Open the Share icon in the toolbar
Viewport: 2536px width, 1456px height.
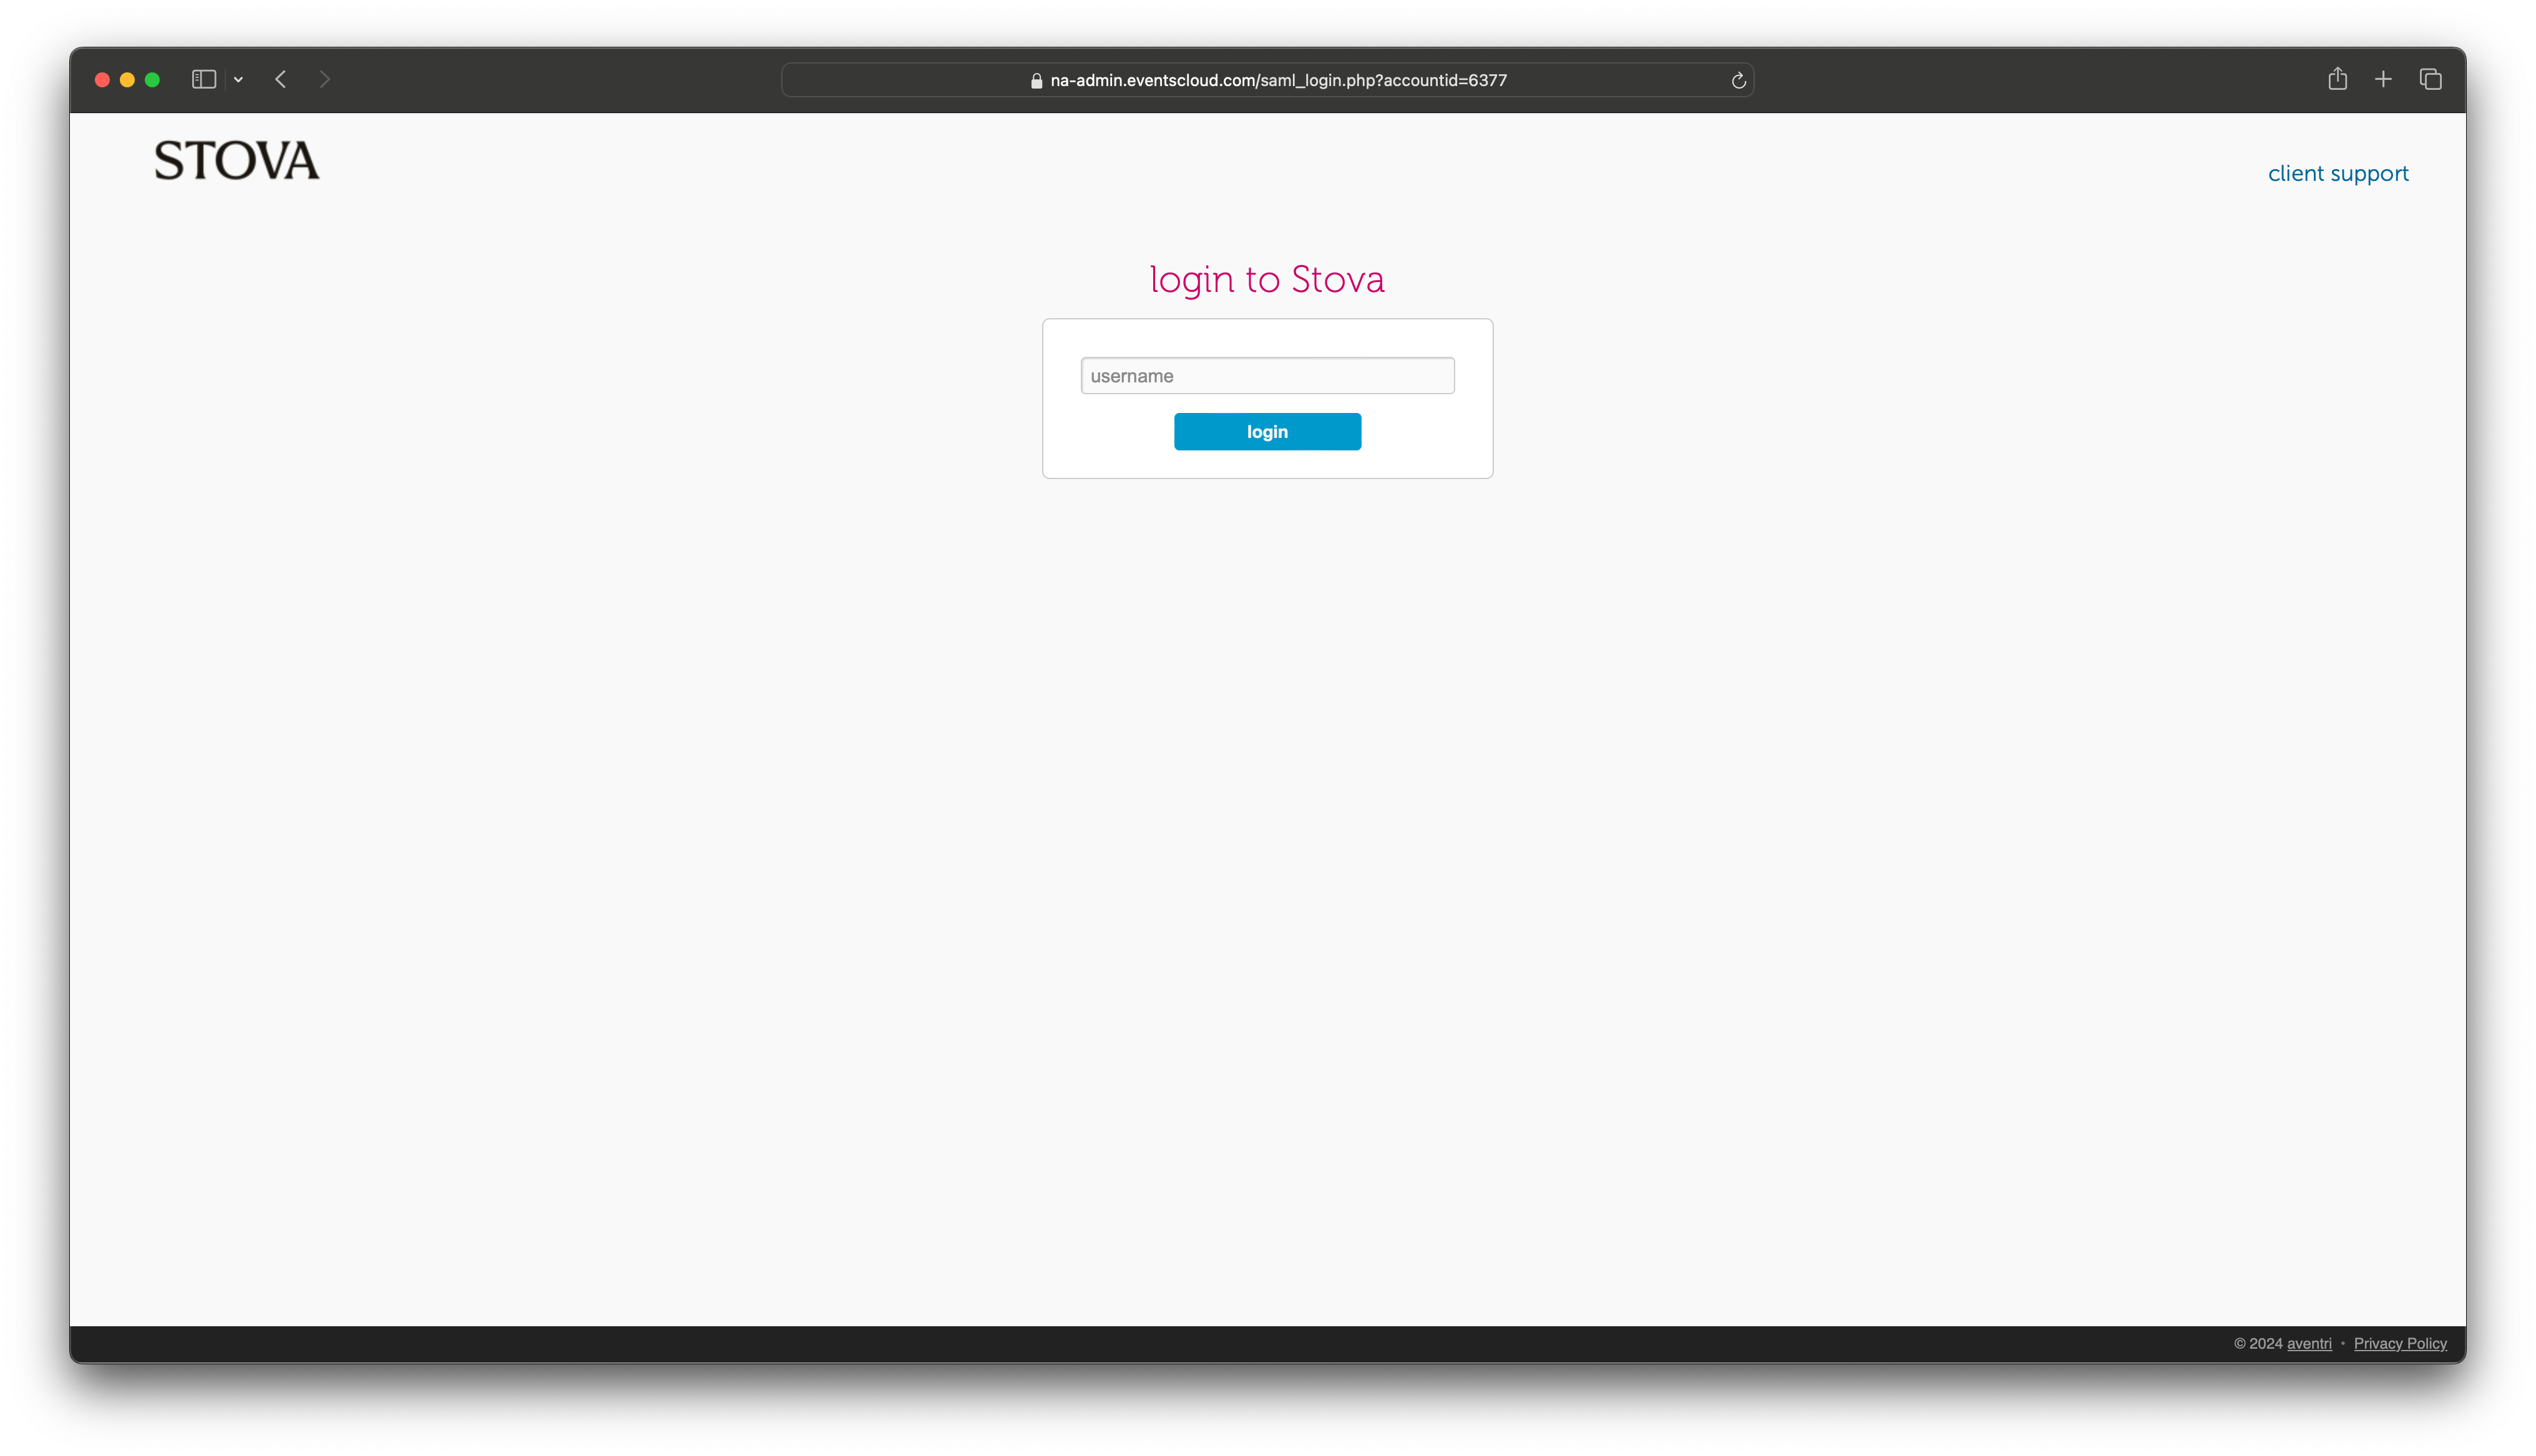click(x=2337, y=79)
